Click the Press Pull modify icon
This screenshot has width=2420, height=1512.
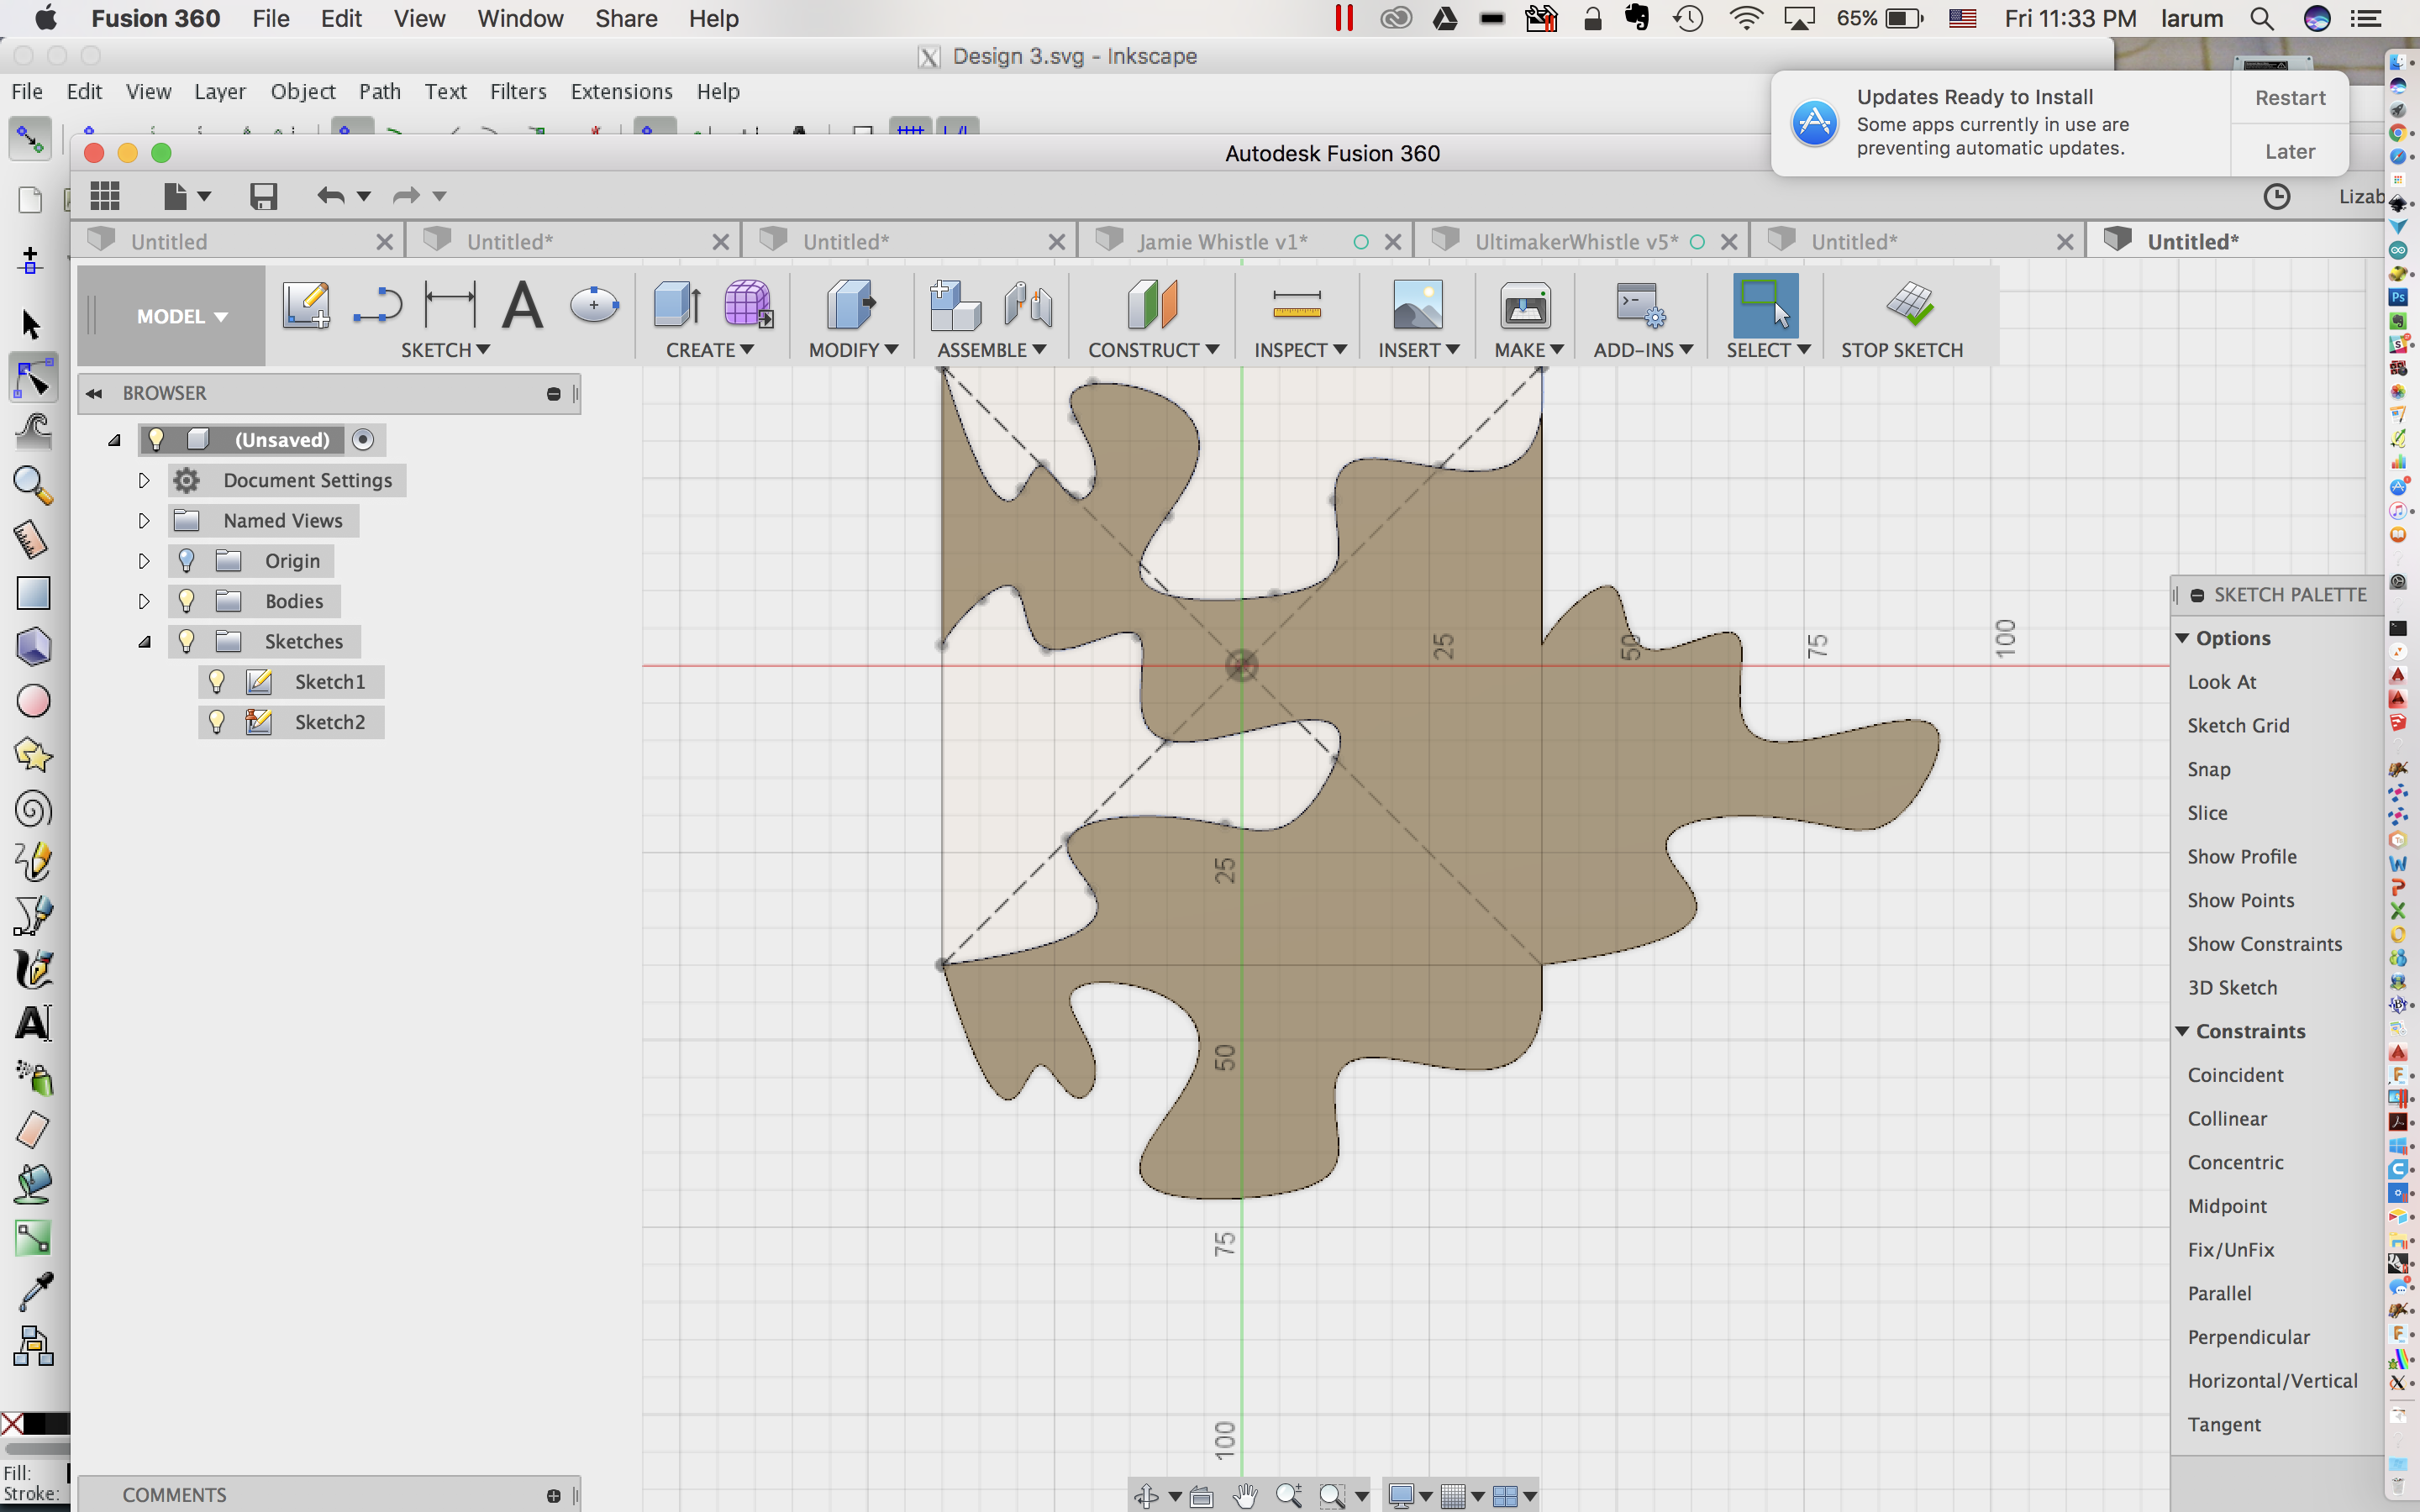851,305
